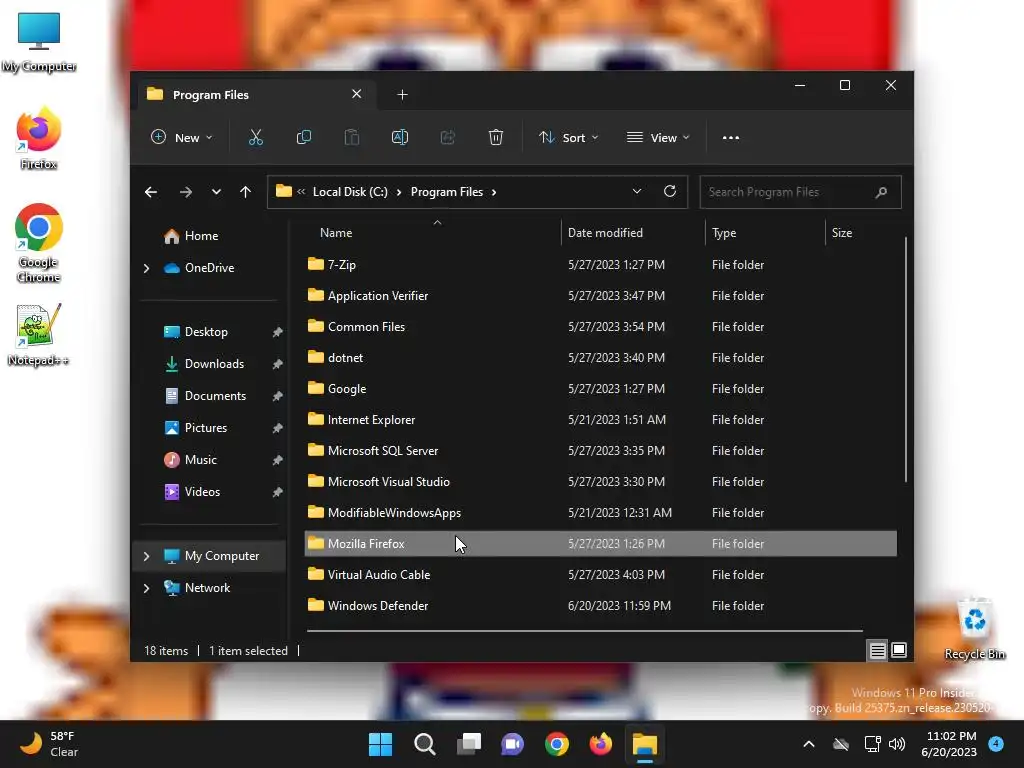1024x768 pixels.
Task: Open the Sort options dropdown
Action: coord(568,138)
